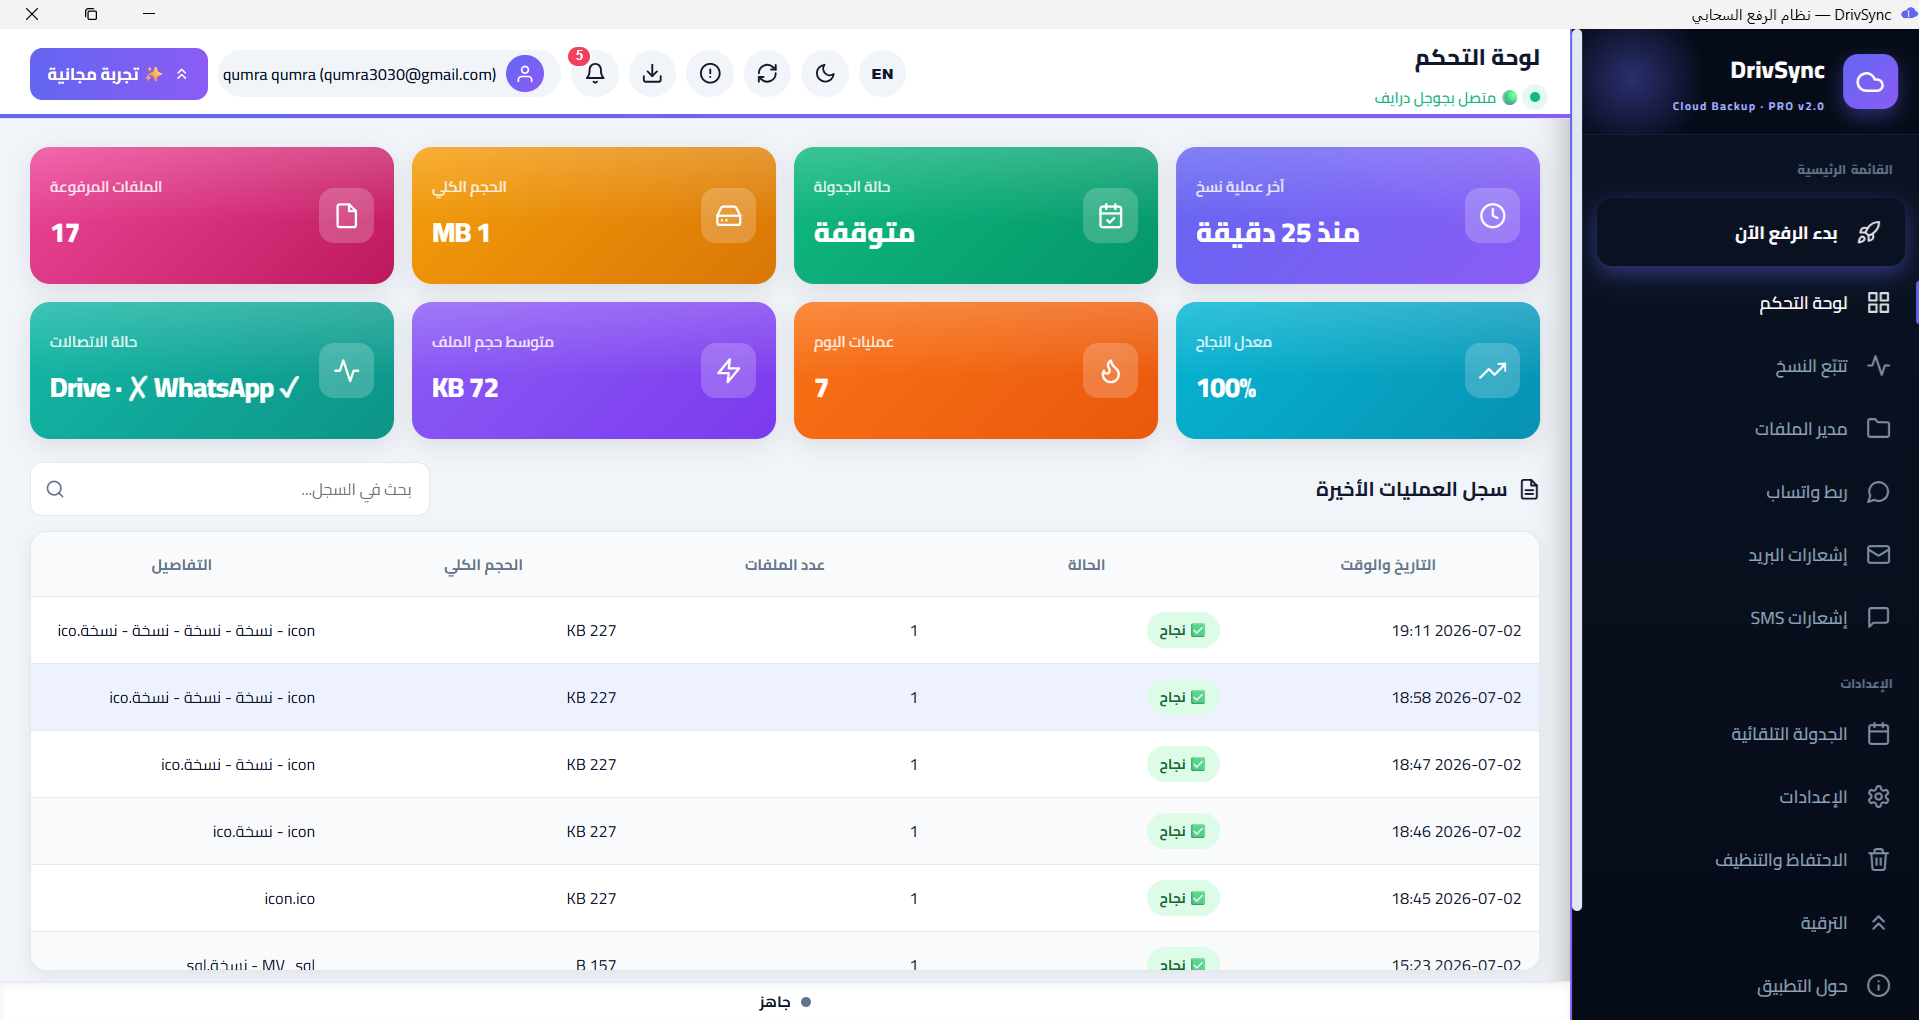Click the التاريخ والوقت column header
This screenshot has width=1919, height=1020.
[1388, 565]
